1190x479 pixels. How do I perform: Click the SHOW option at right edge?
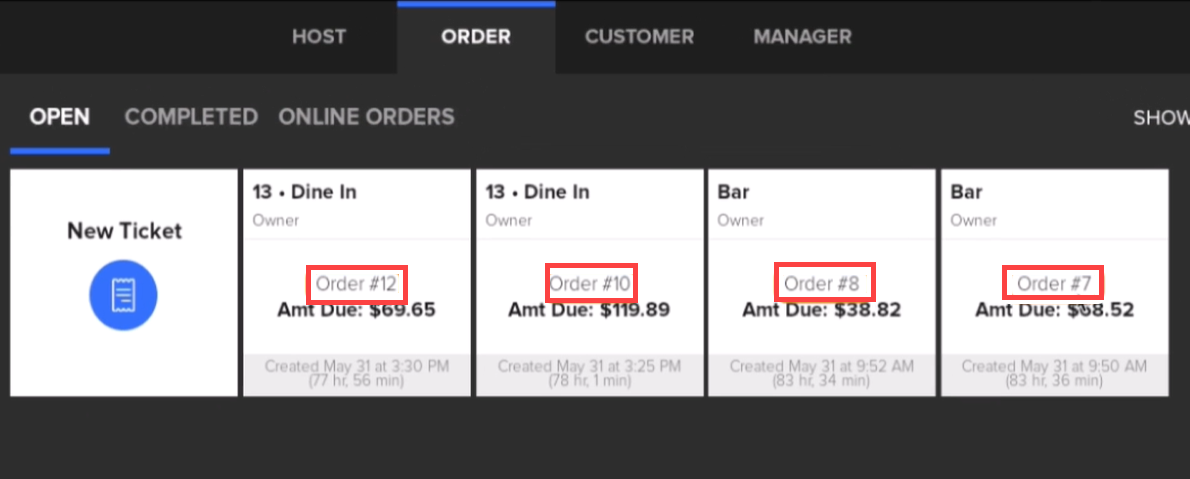click(1161, 118)
